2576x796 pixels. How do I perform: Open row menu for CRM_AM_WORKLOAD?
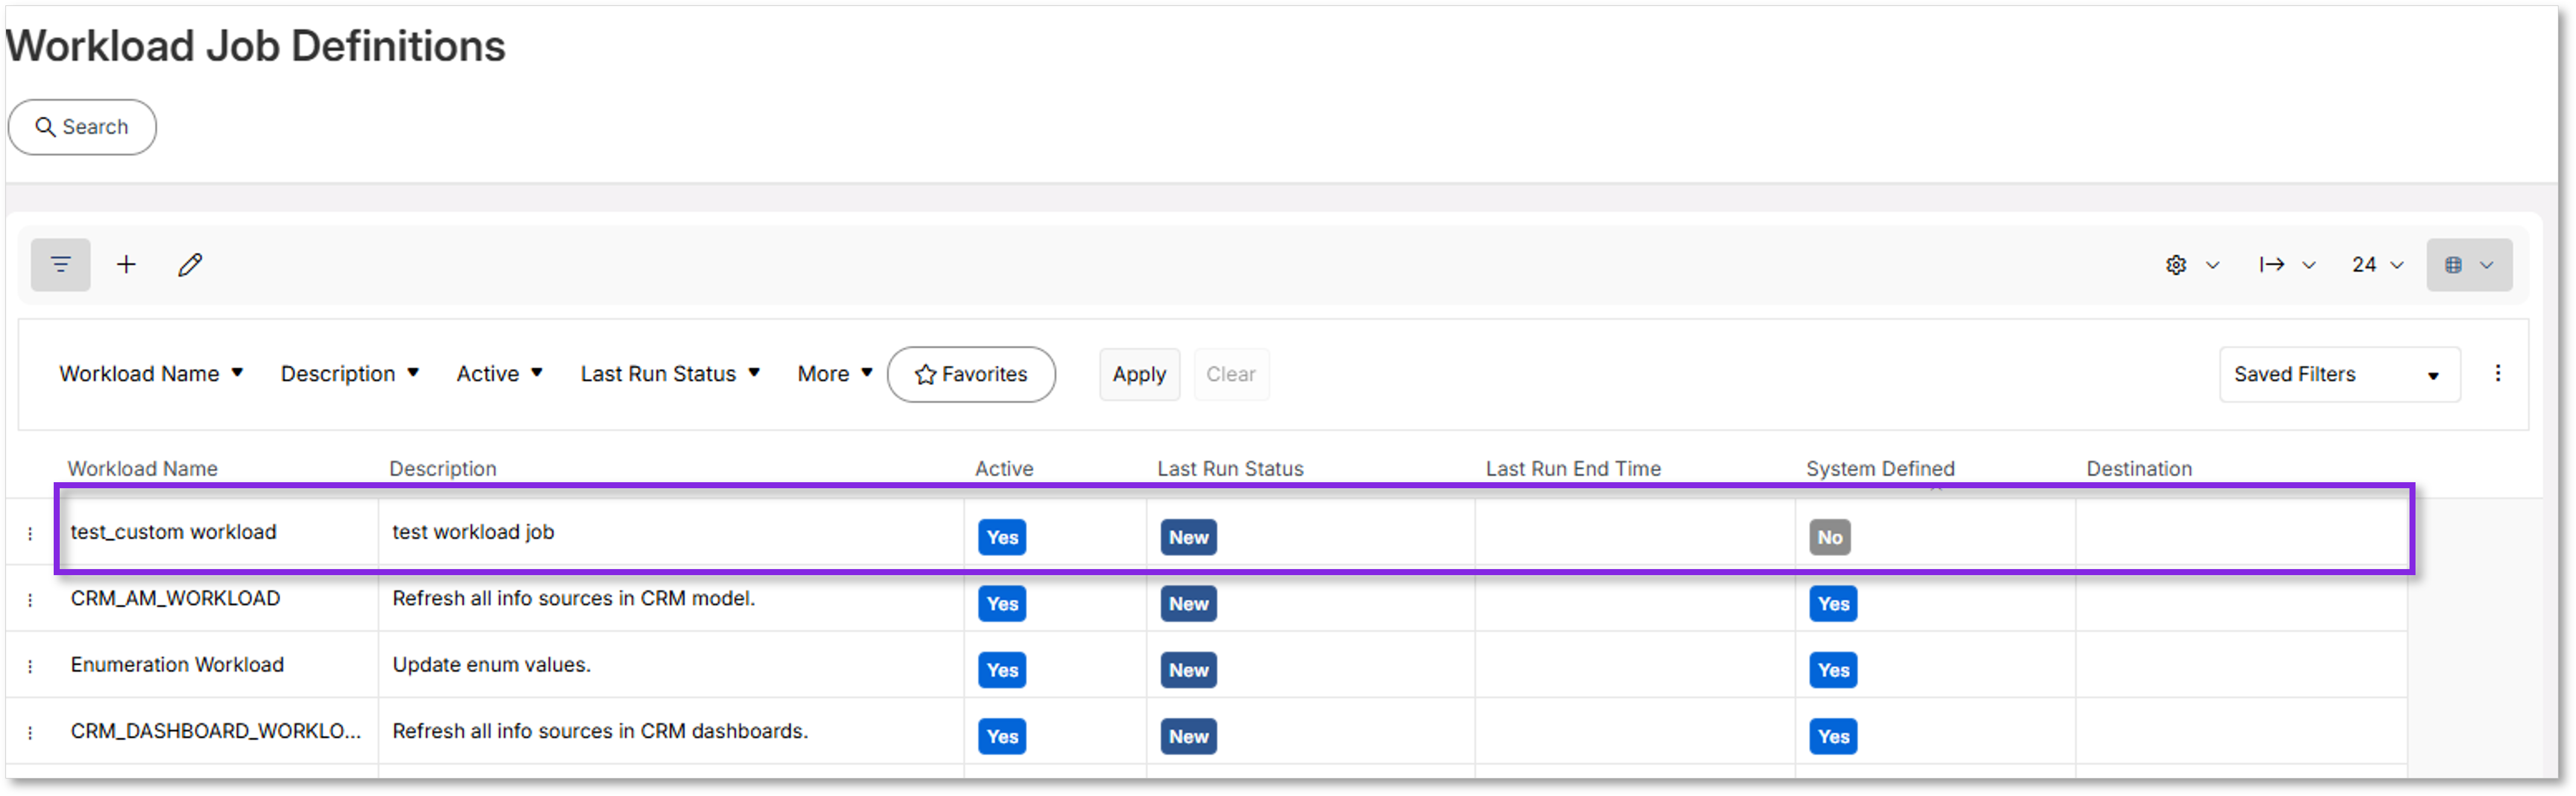30,600
